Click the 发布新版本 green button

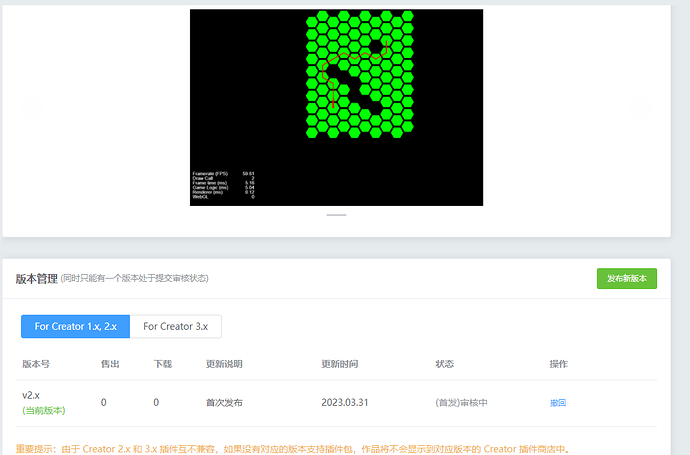(x=627, y=279)
